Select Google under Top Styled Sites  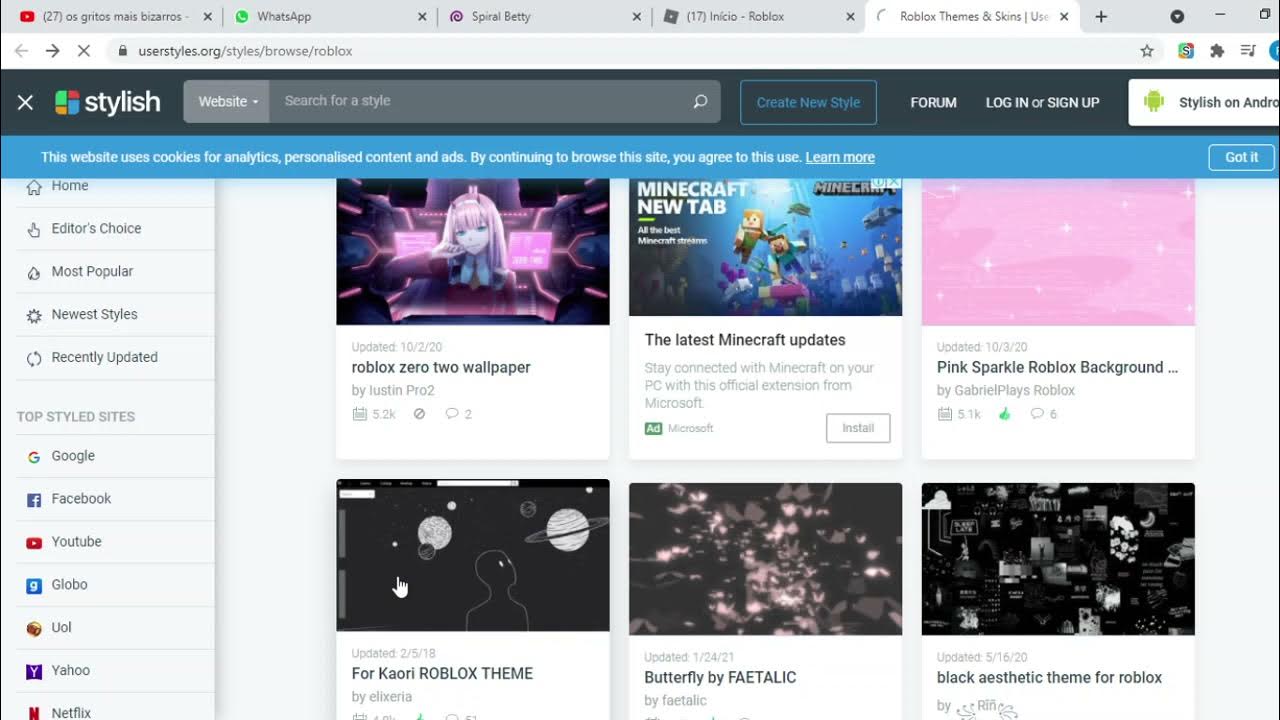tap(73, 456)
